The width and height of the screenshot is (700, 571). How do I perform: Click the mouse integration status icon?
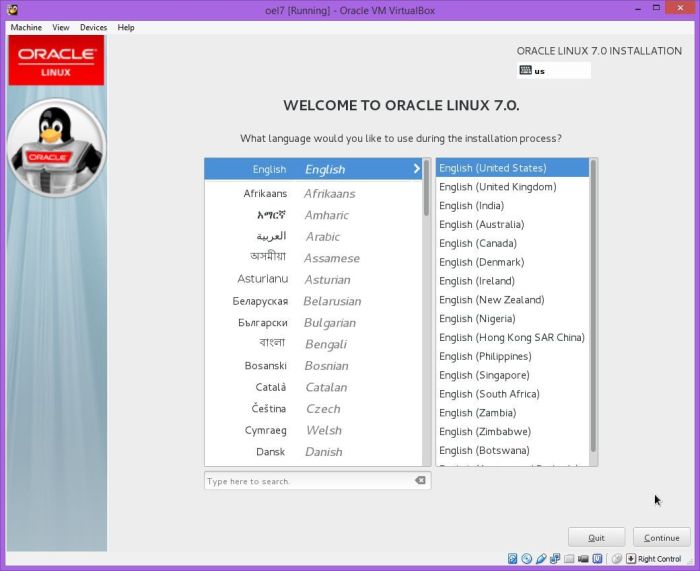pos(617,559)
